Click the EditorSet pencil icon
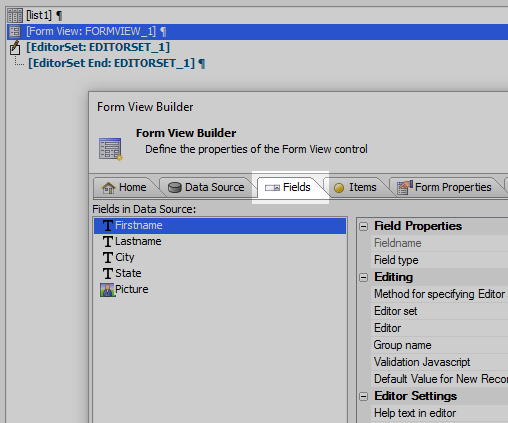 tap(15, 48)
